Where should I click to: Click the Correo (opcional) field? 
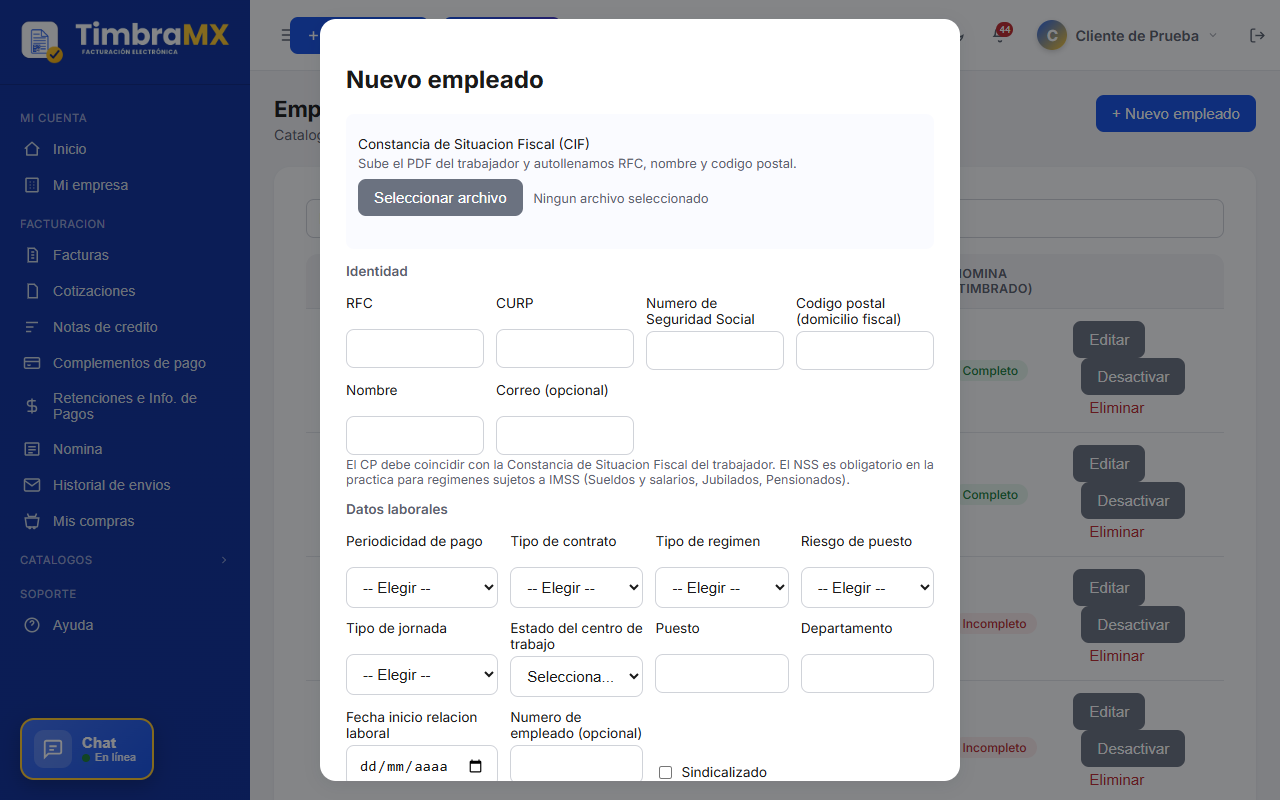[x=565, y=436]
